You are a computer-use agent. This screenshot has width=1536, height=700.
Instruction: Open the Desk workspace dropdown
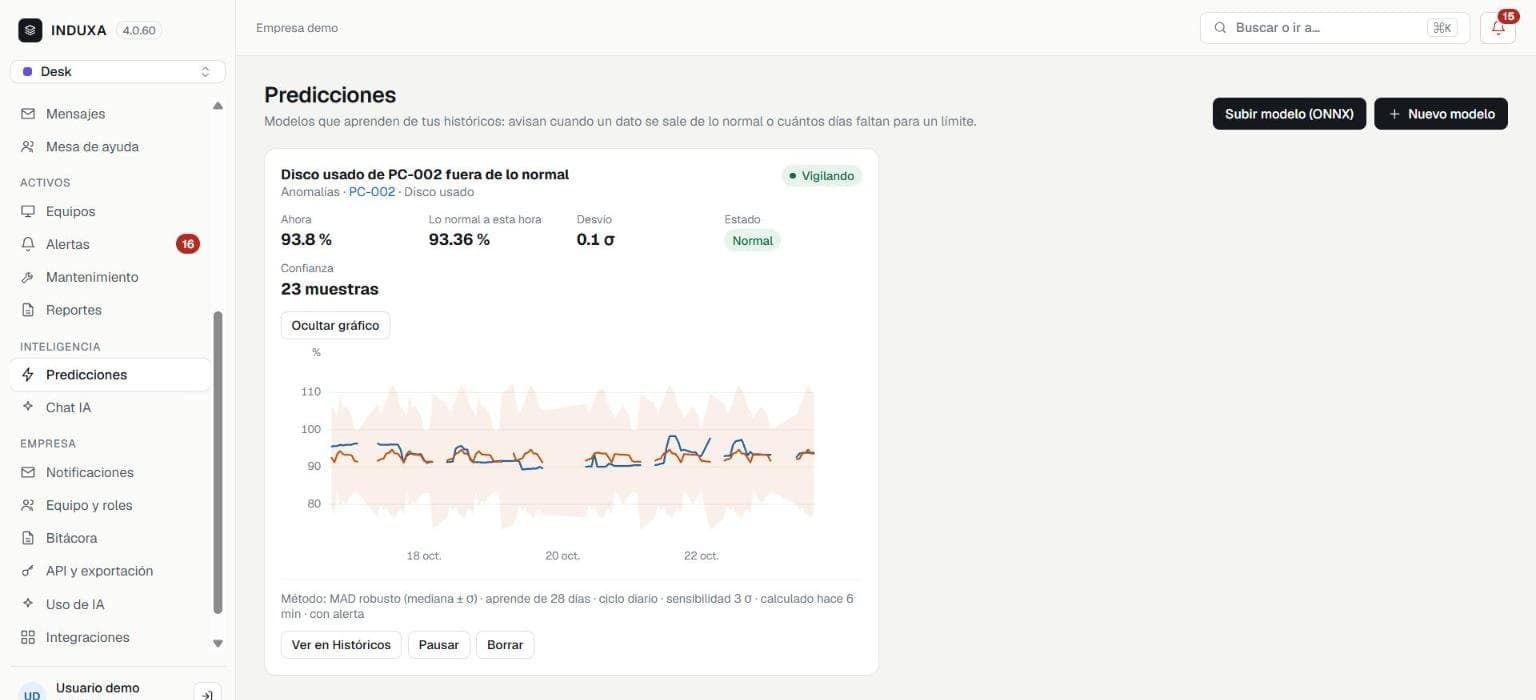[x=118, y=72]
